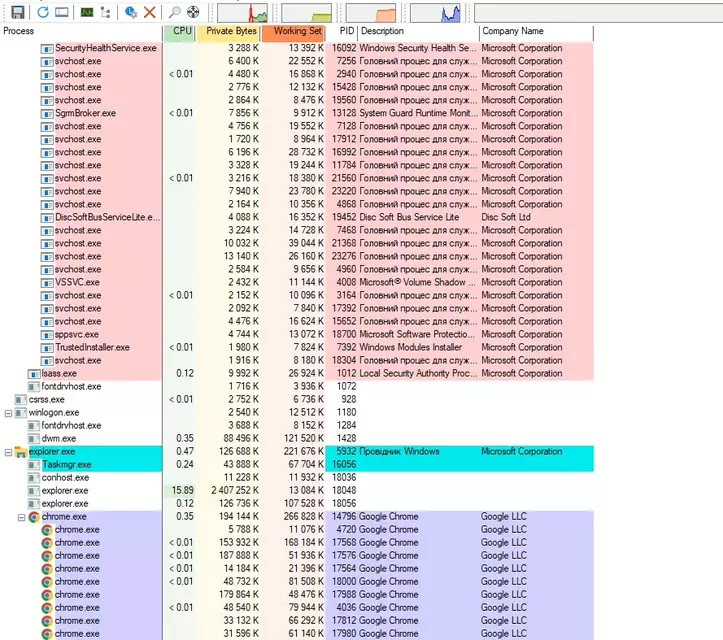Click the Save toolbar icon
The height and width of the screenshot is (640, 723).
pos(18,12)
